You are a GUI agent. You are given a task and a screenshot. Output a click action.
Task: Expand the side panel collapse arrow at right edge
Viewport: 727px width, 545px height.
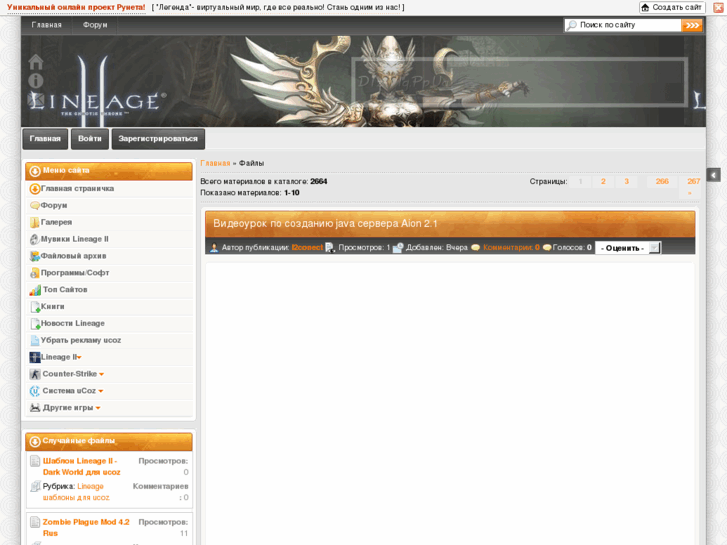tap(714, 175)
